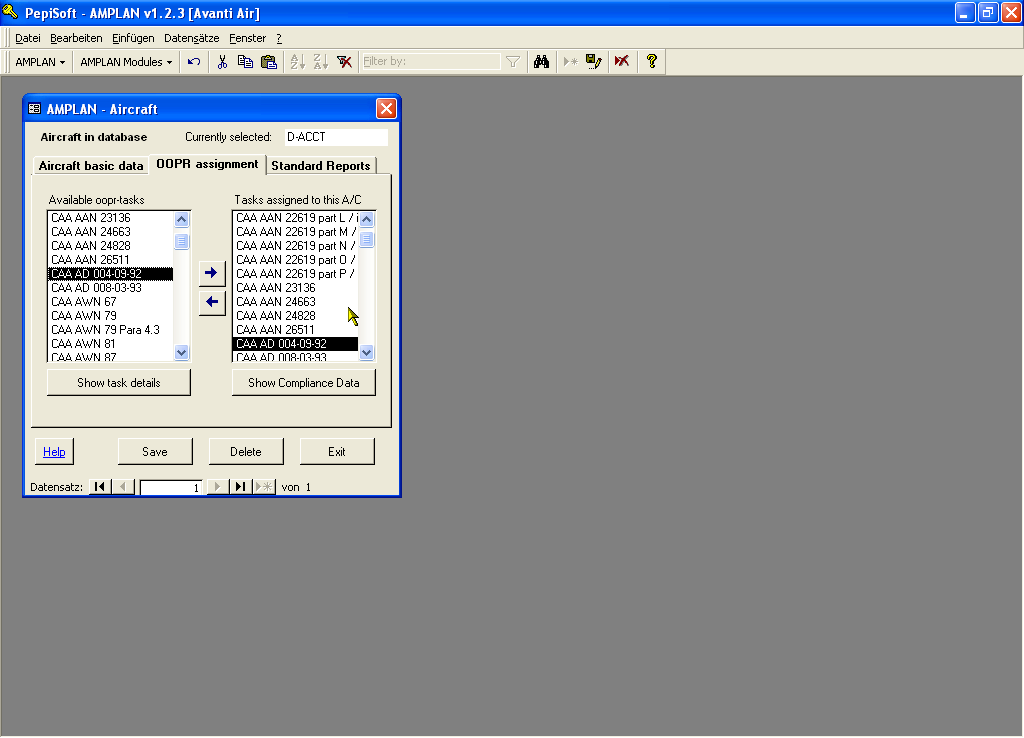Expand the AMPLAN dropdown menu
Screen dimensions: 1024x738
(x=40, y=62)
